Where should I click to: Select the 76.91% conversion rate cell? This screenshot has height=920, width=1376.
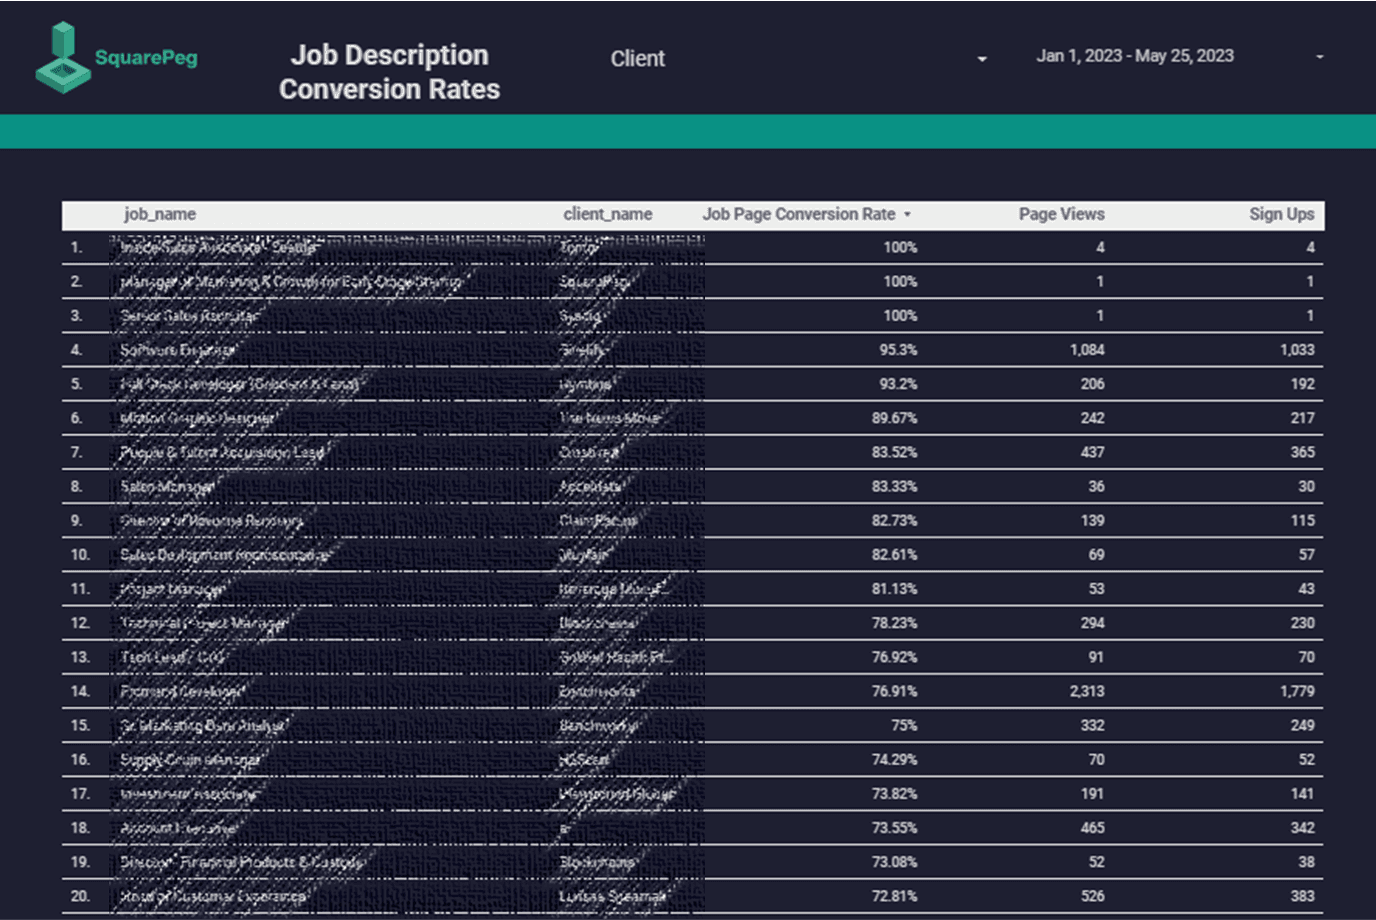[894, 691]
